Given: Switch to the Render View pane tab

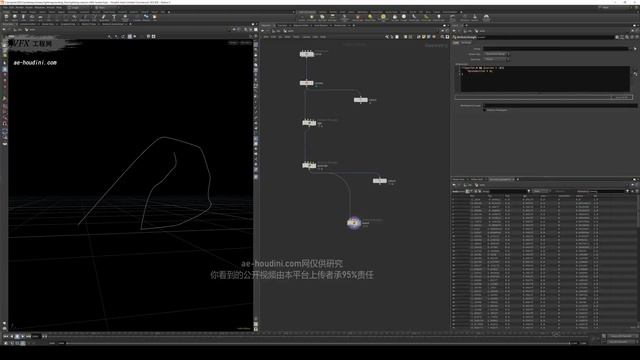Looking at the screenshot, I should [x=47, y=24].
